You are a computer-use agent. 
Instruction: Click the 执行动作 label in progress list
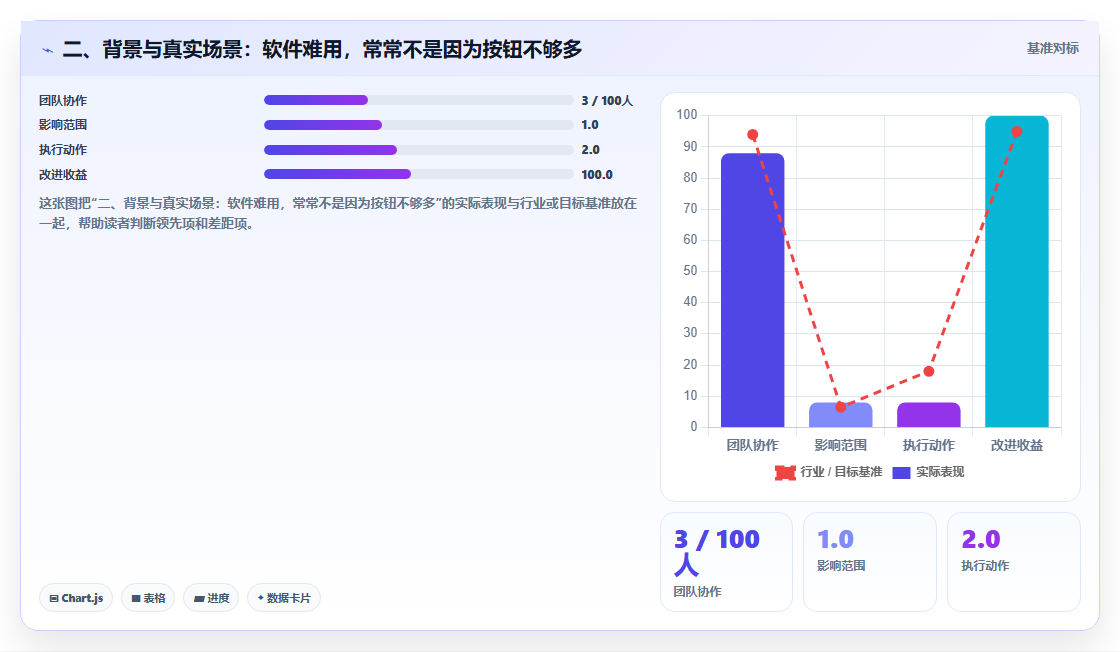tap(63, 150)
